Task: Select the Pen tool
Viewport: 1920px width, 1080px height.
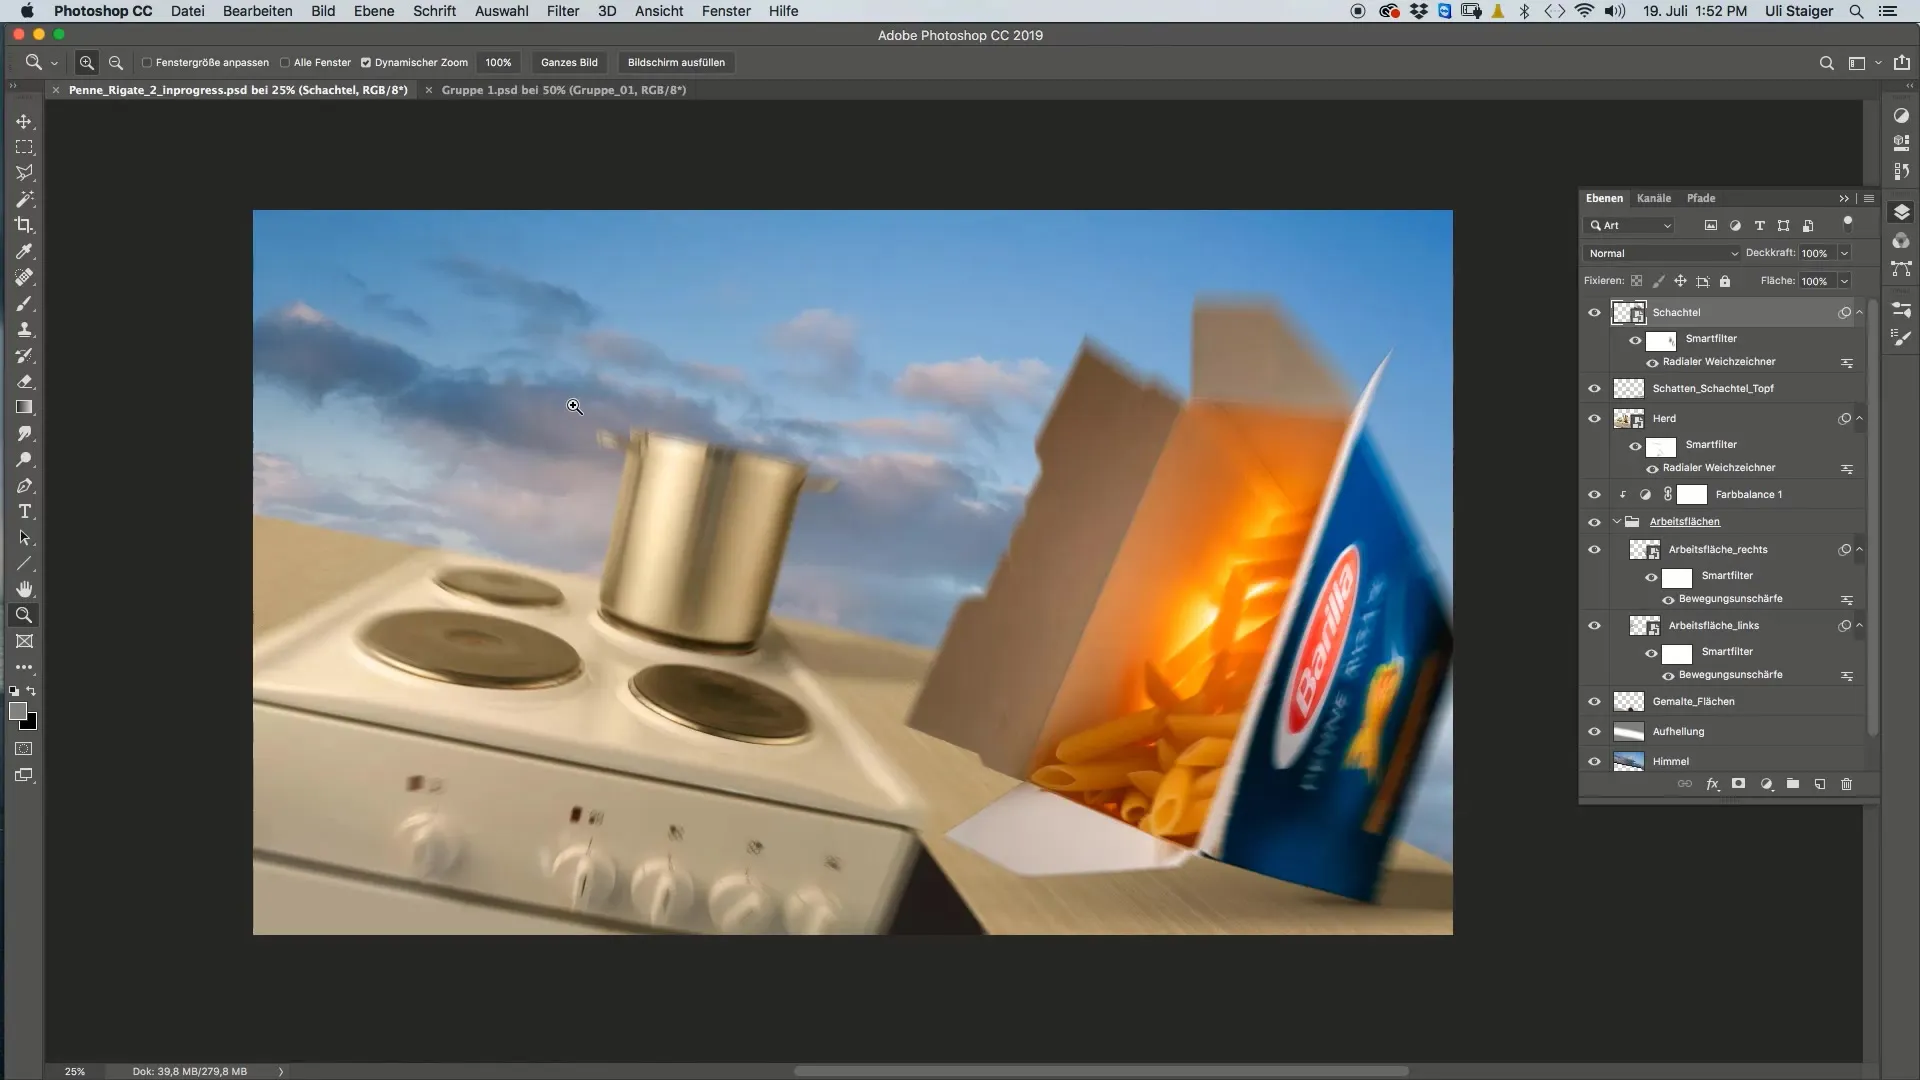Action: [x=24, y=486]
